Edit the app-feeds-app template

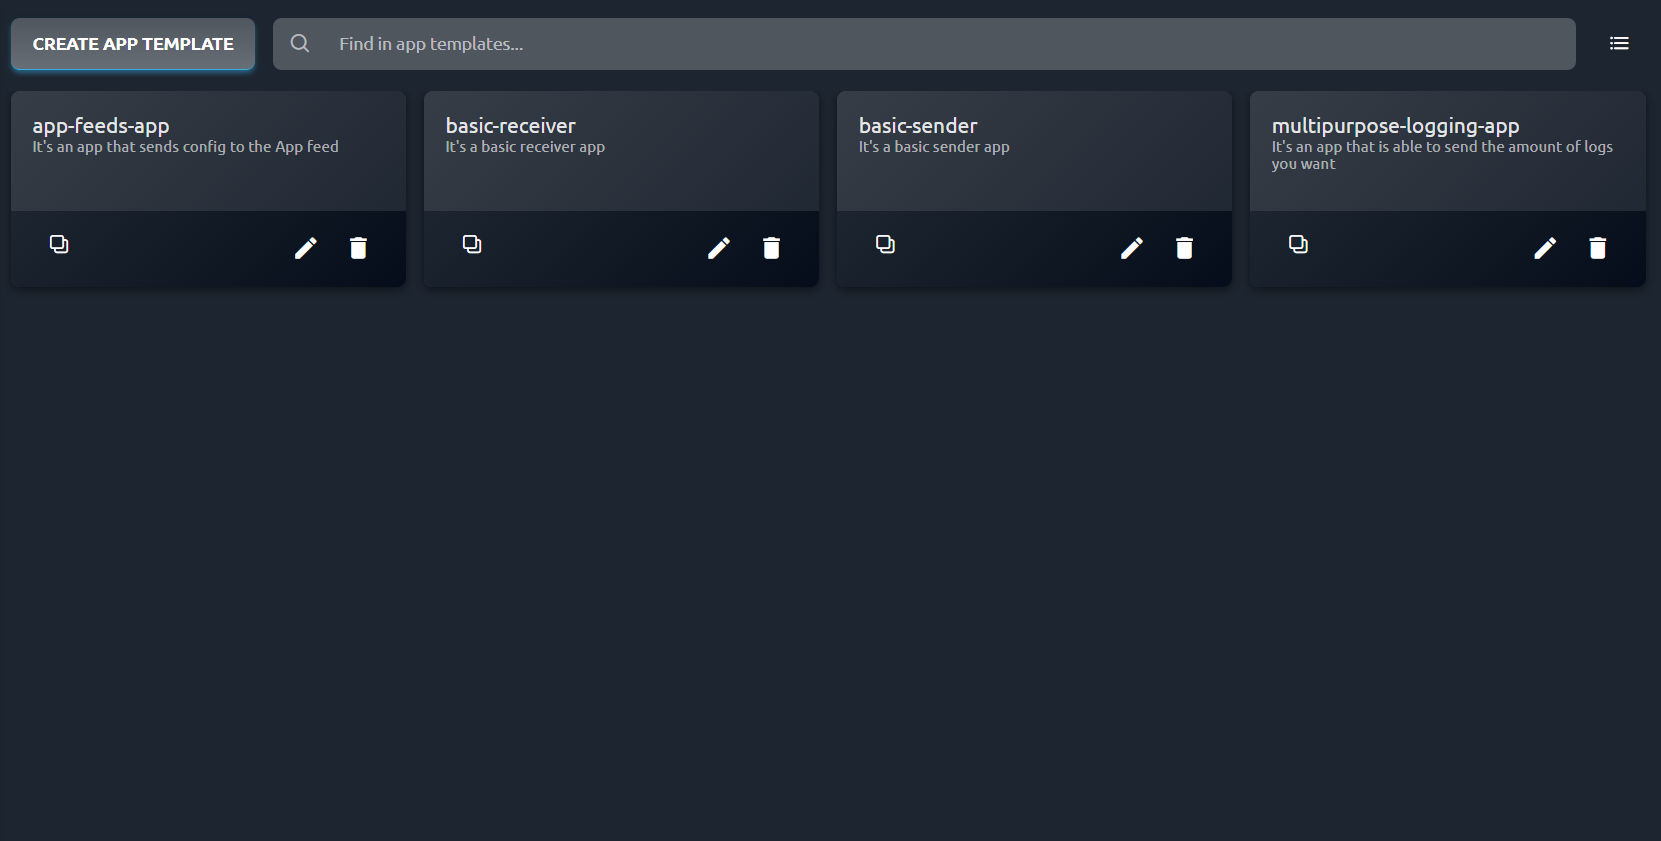click(x=306, y=248)
